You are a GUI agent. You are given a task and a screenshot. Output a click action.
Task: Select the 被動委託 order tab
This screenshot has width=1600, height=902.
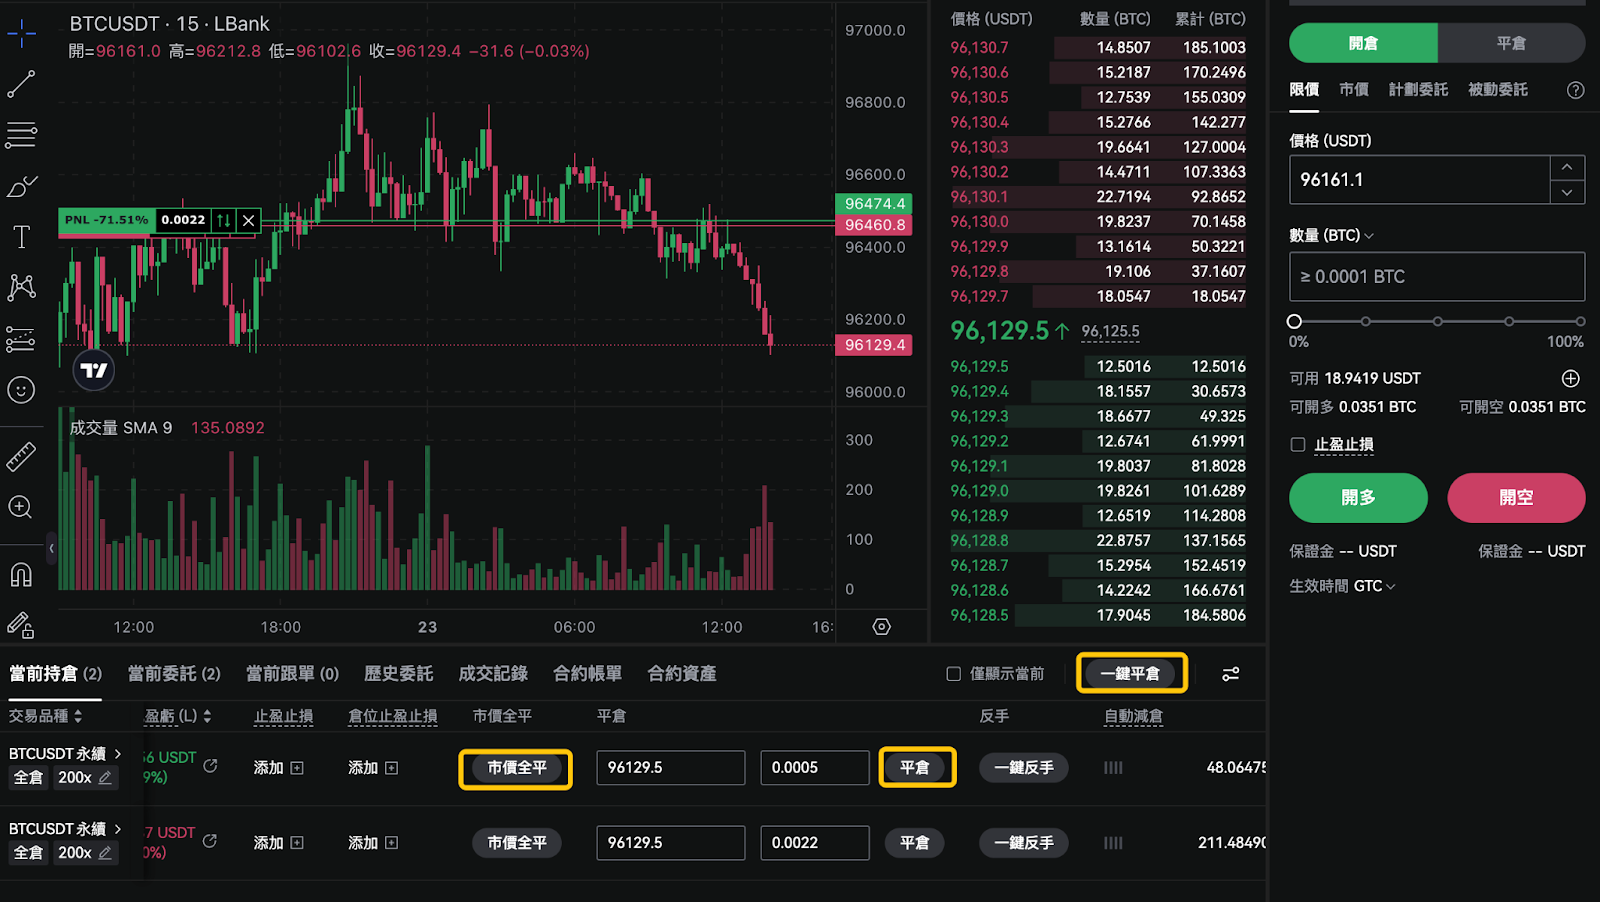(1498, 90)
